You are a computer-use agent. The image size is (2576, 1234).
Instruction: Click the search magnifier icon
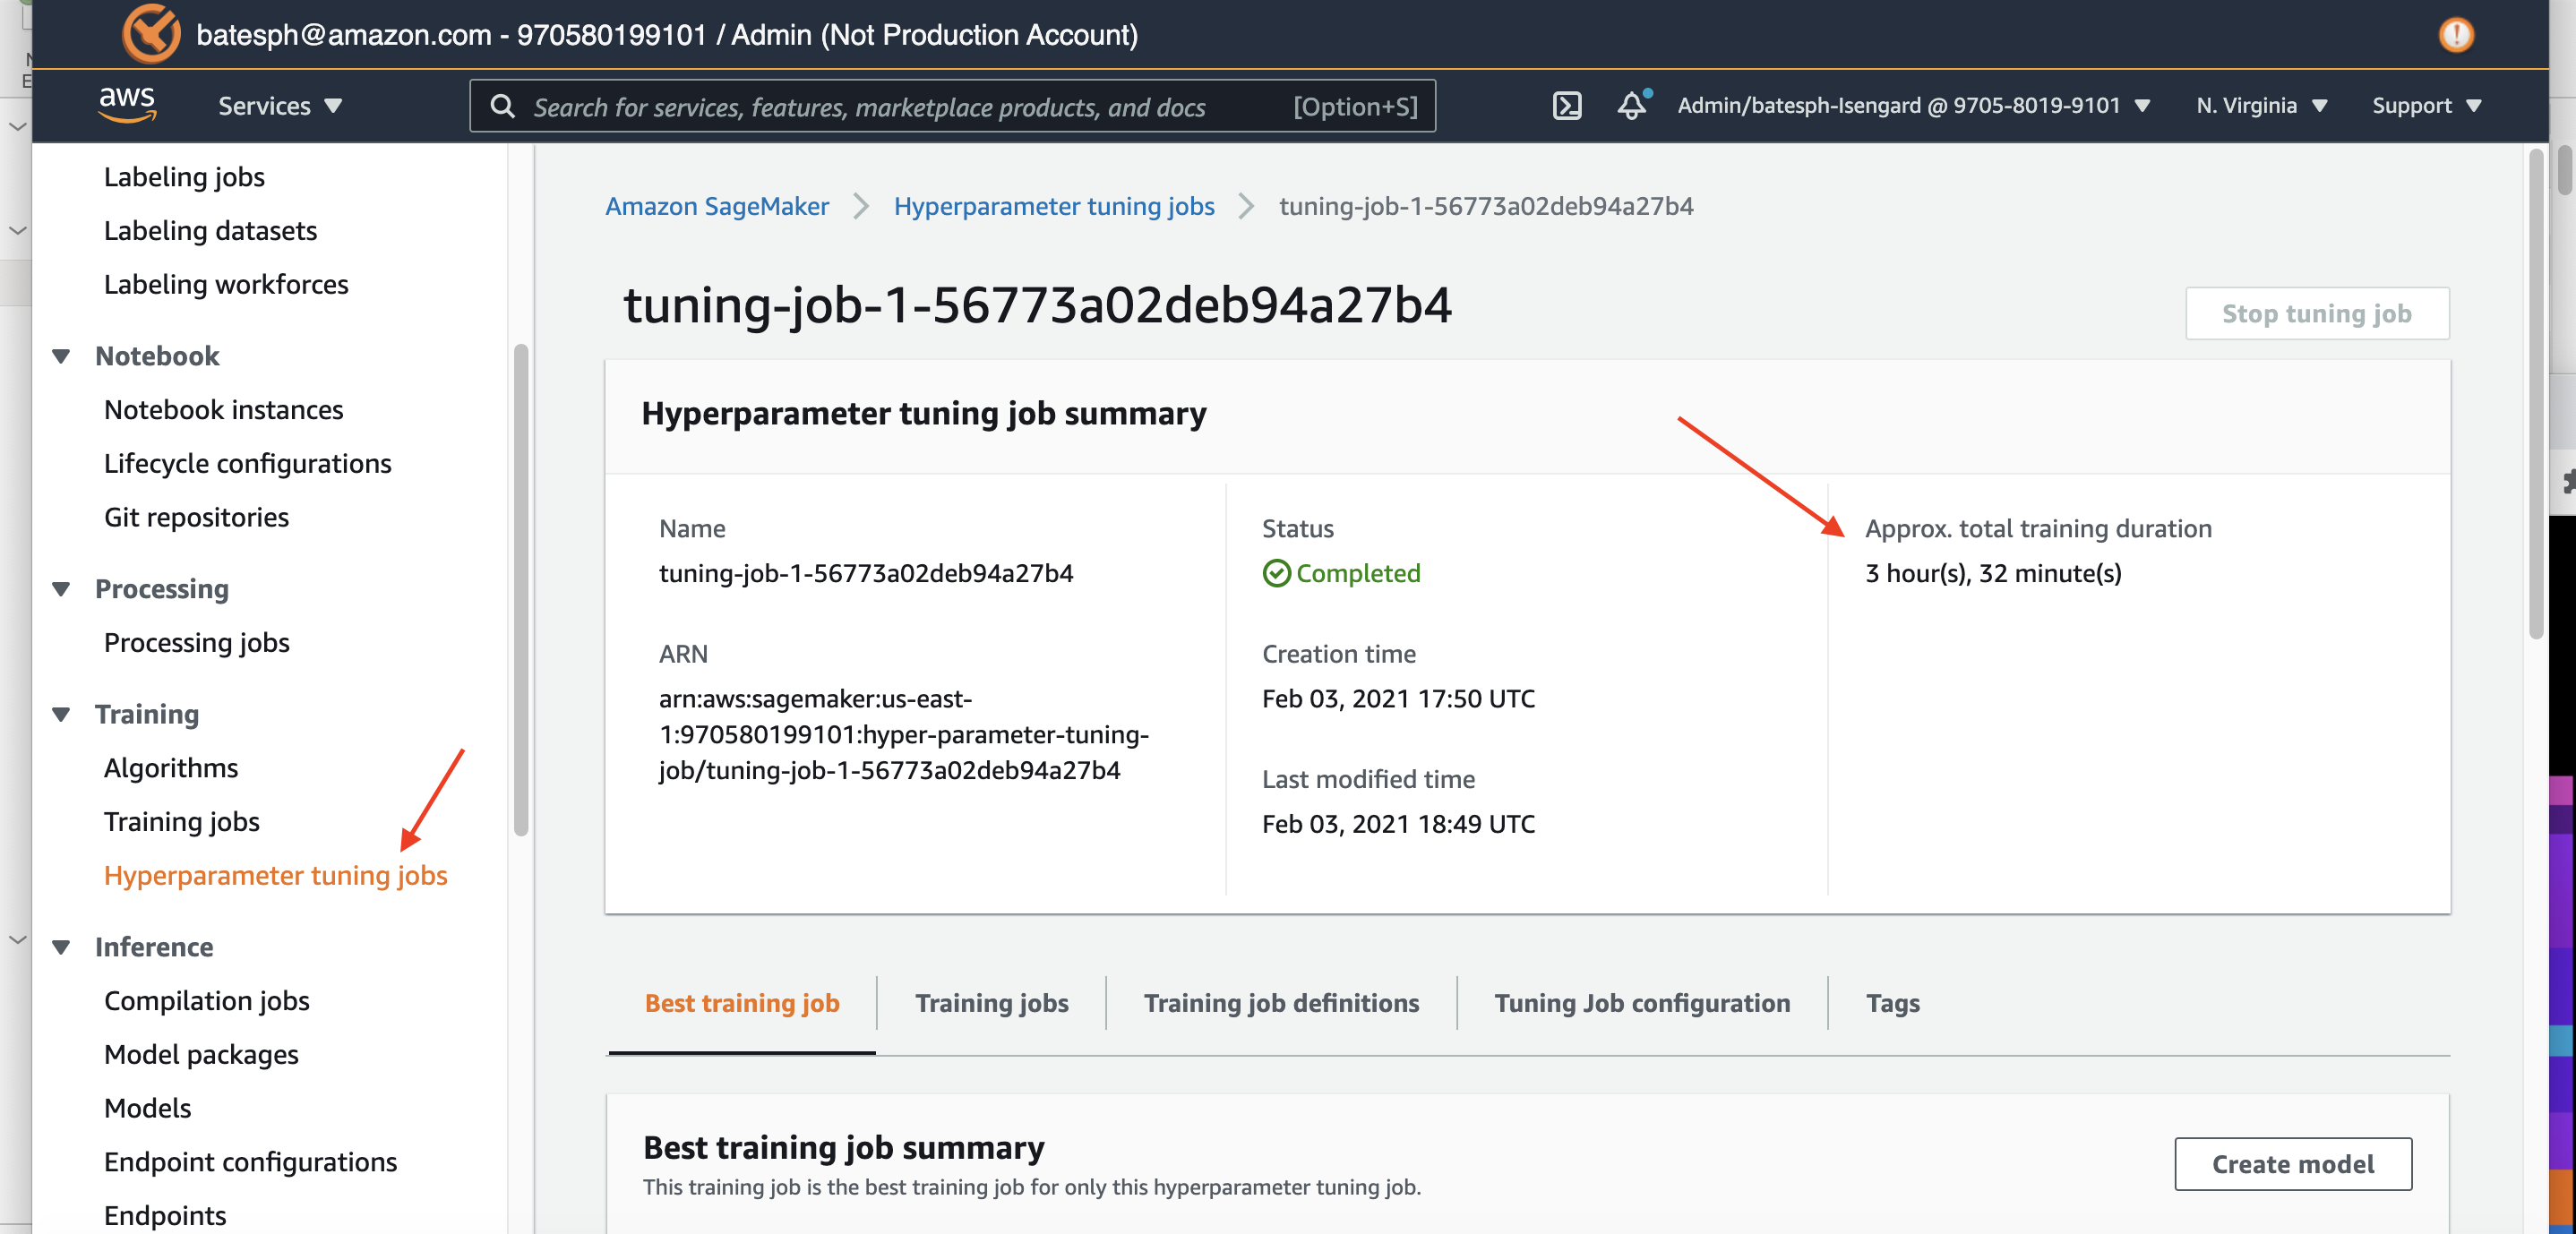503,106
